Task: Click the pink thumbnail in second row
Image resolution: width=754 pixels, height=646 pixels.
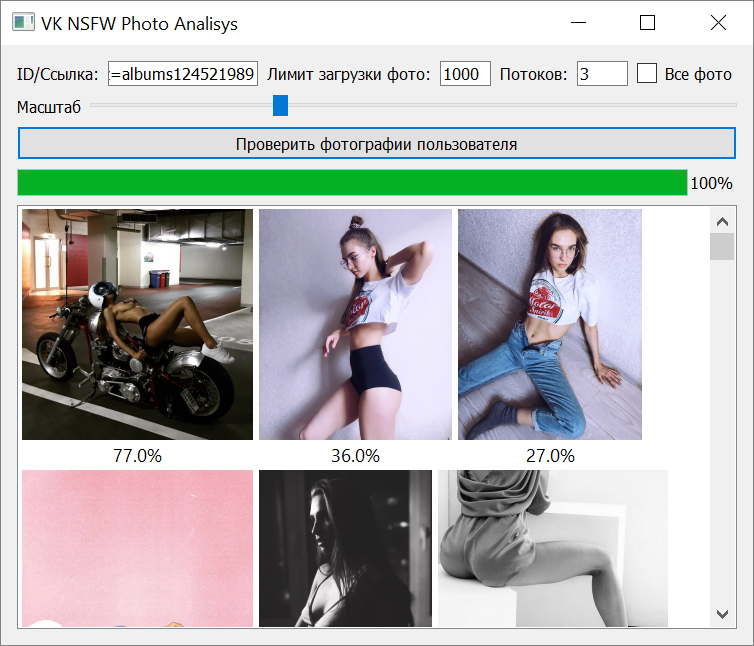Action: point(137,548)
